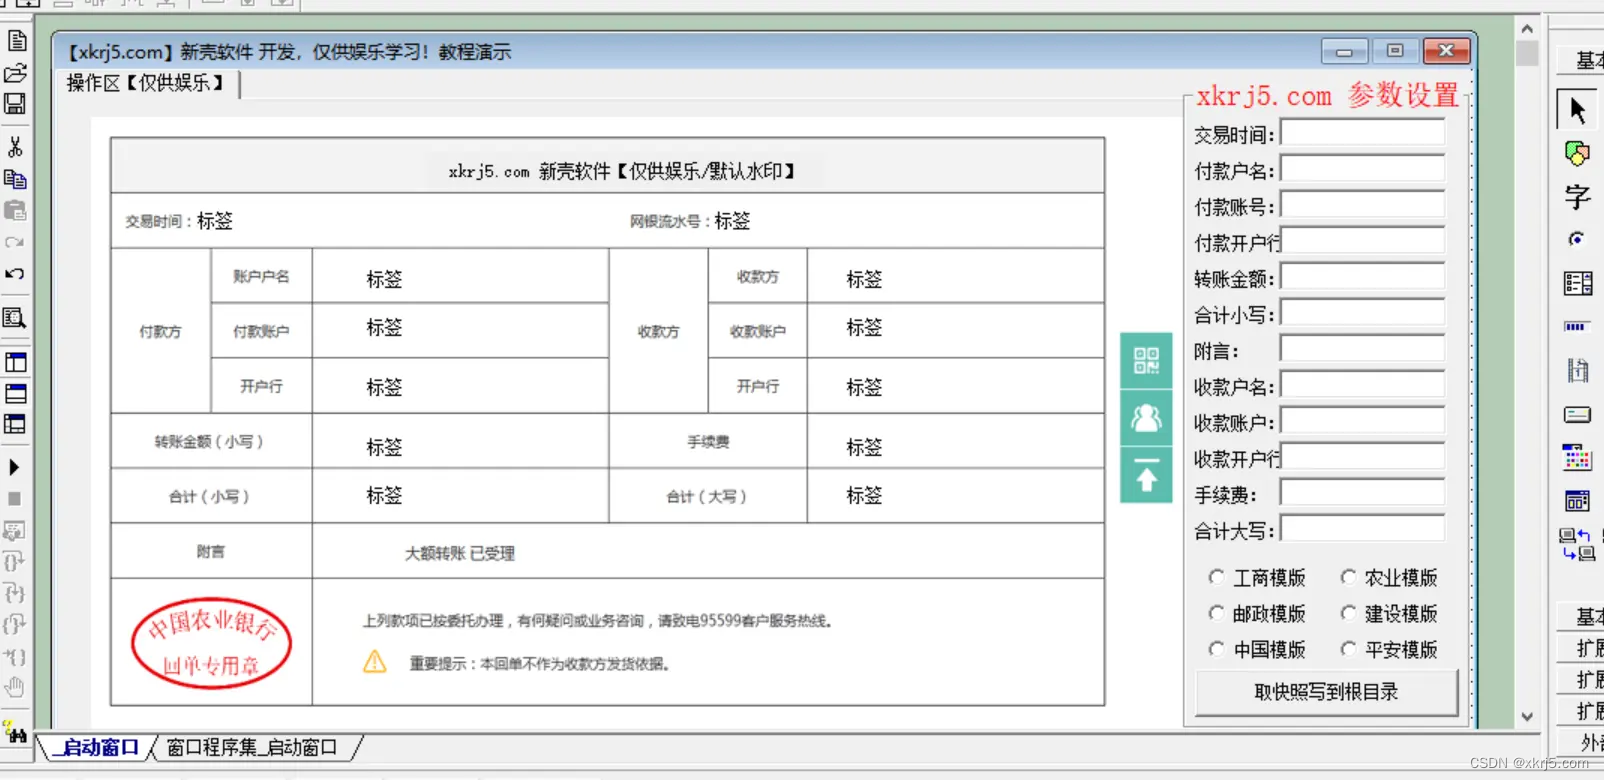Click in the 收款户名 input field
Image resolution: width=1604 pixels, height=780 pixels.
(x=1362, y=386)
